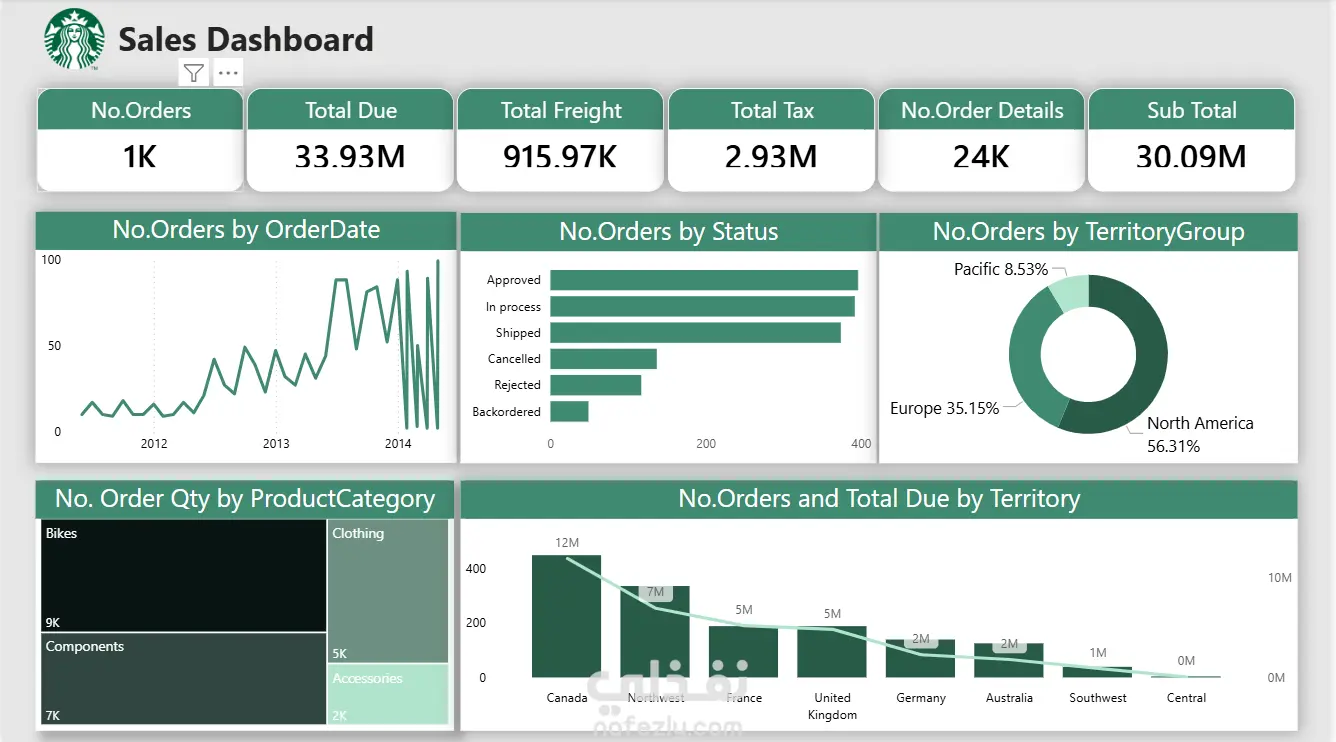Click the No.Orders by OrderDate chart title
Image resolution: width=1336 pixels, height=742 pixels.
246,230
